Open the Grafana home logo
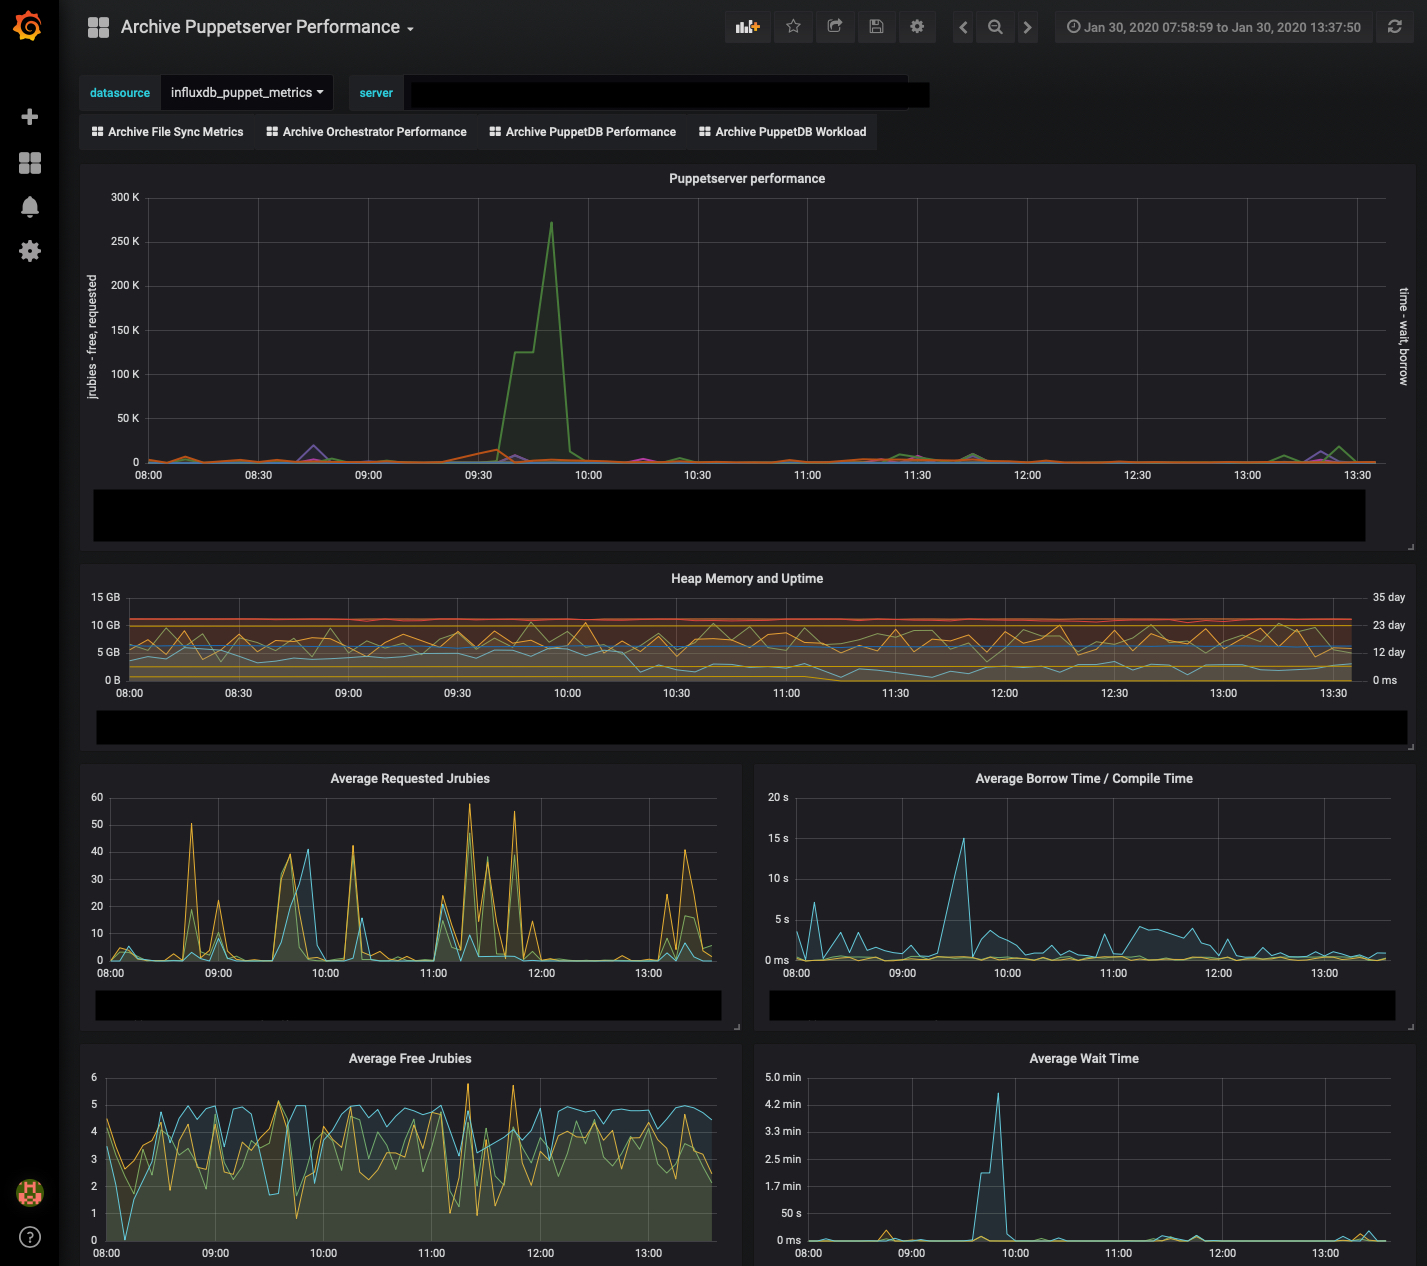The image size is (1427, 1266). 28,26
